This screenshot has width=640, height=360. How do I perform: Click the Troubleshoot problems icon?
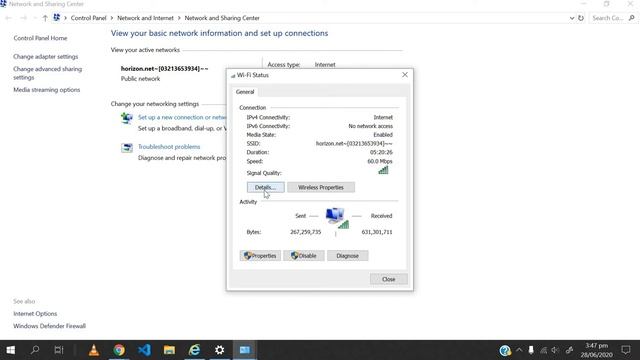[127, 148]
